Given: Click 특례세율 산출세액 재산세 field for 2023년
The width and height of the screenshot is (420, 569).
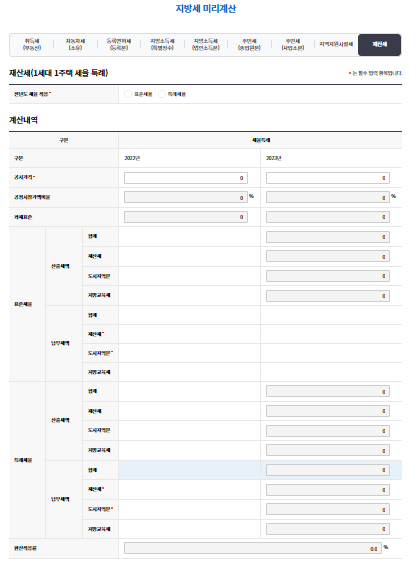Looking at the screenshot, I should [x=328, y=411].
